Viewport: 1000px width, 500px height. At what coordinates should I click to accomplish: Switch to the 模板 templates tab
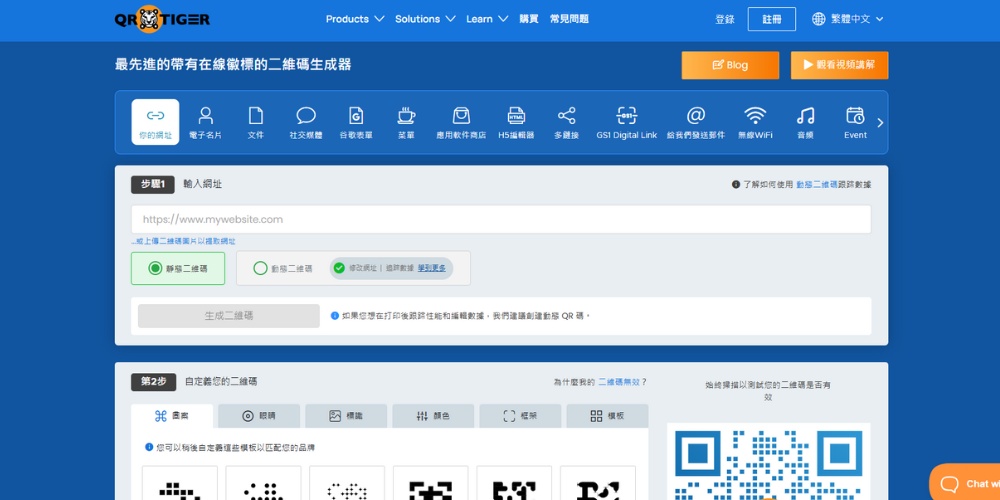607,416
